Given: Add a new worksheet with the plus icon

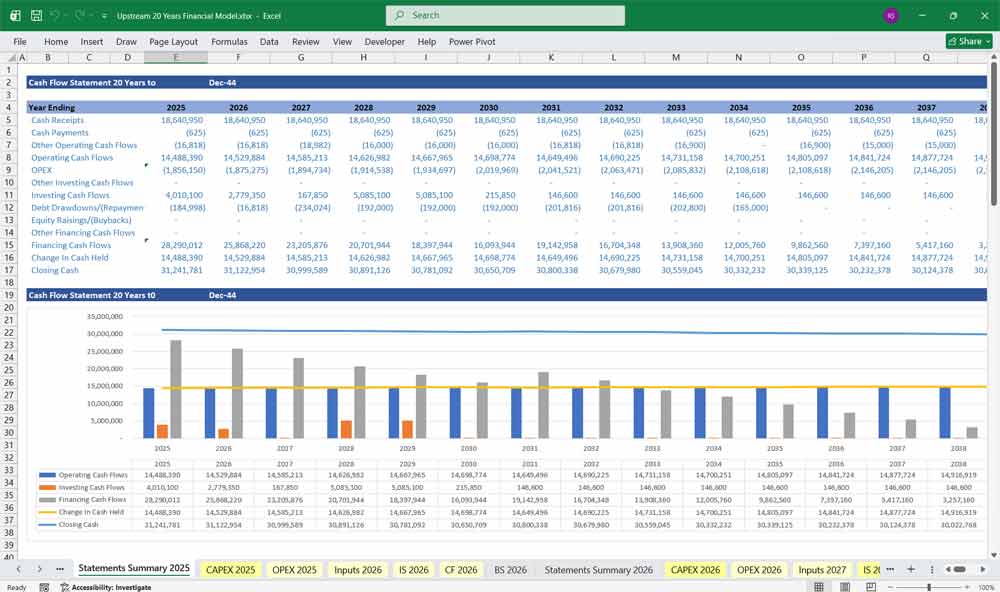Looking at the screenshot, I should pos(911,567).
